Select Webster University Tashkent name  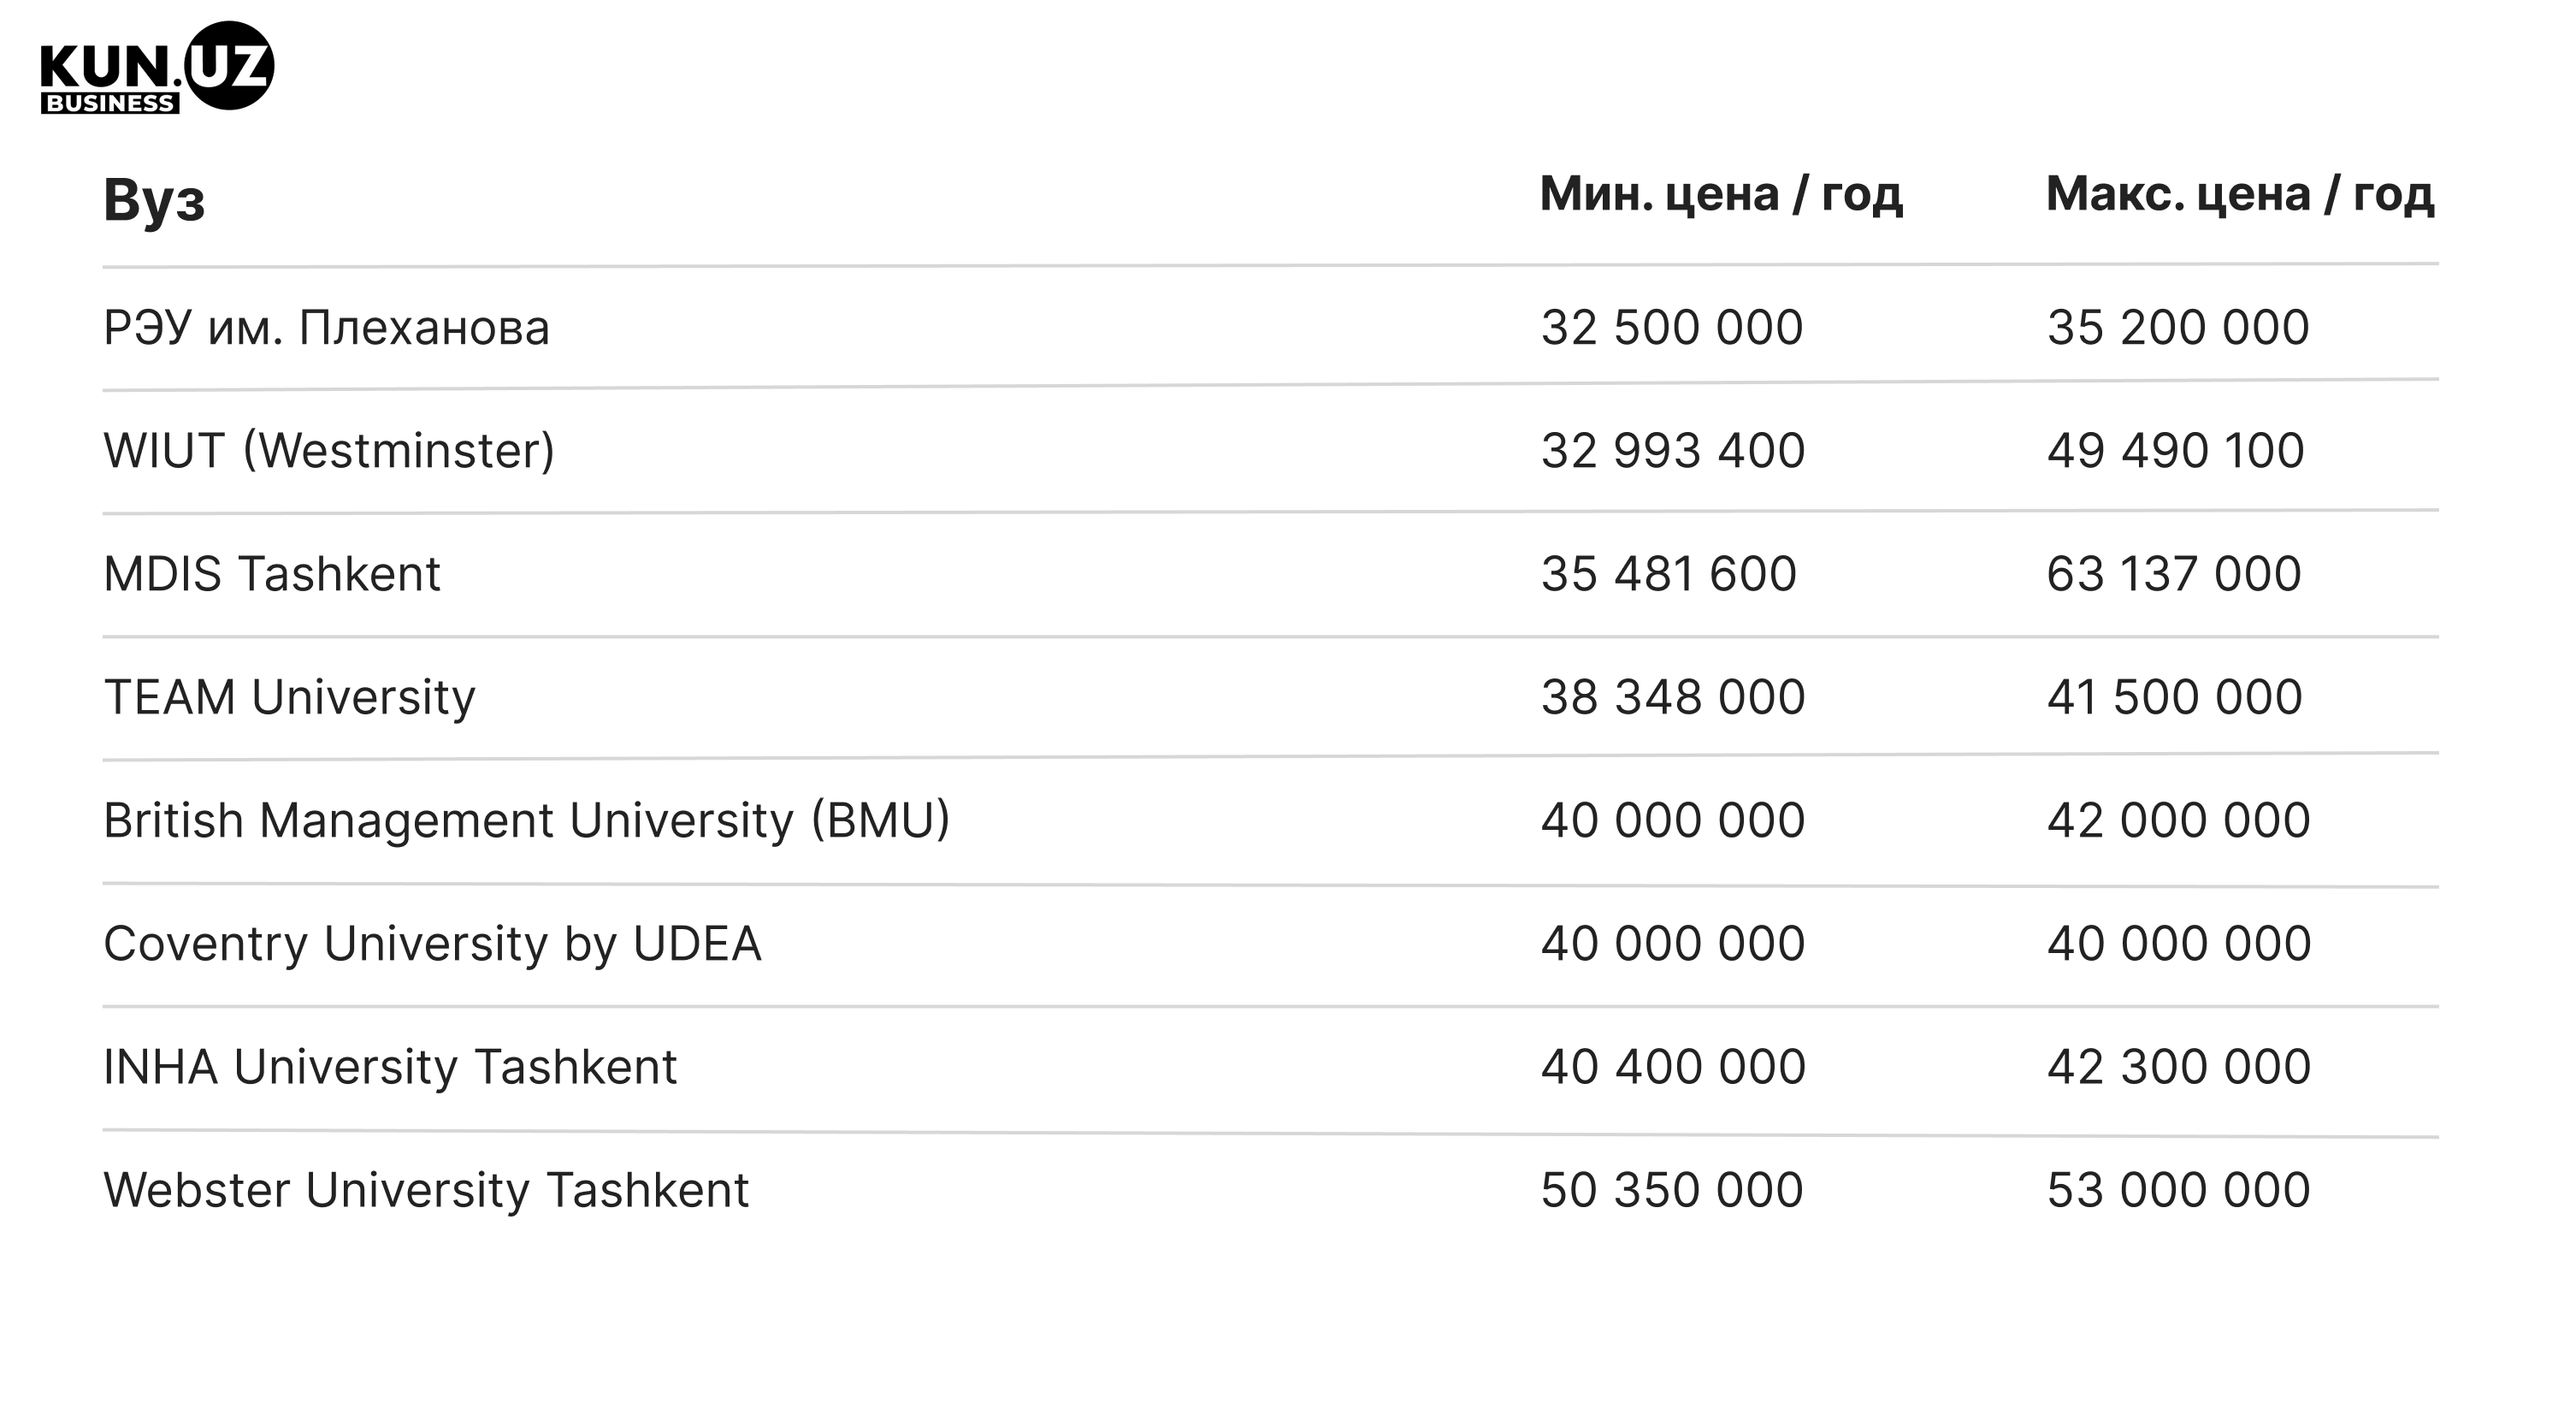coord(426,1191)
